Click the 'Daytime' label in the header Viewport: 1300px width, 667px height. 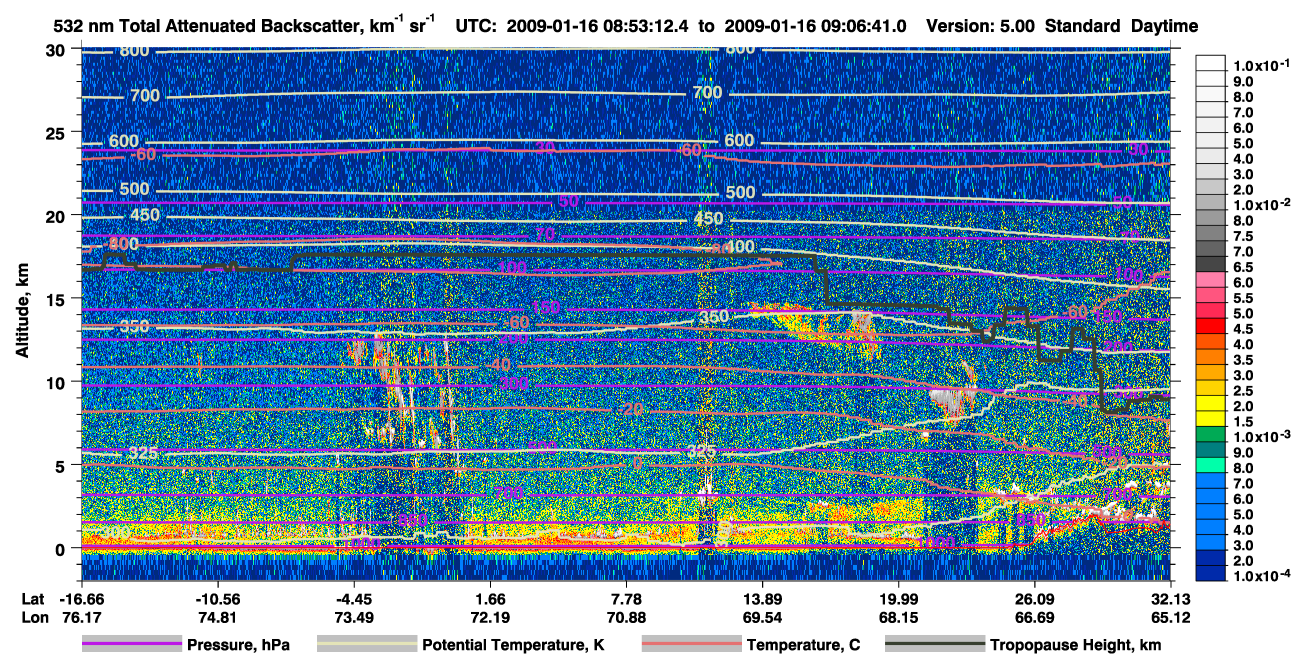pyautogui.click(x=1165, y=26)
